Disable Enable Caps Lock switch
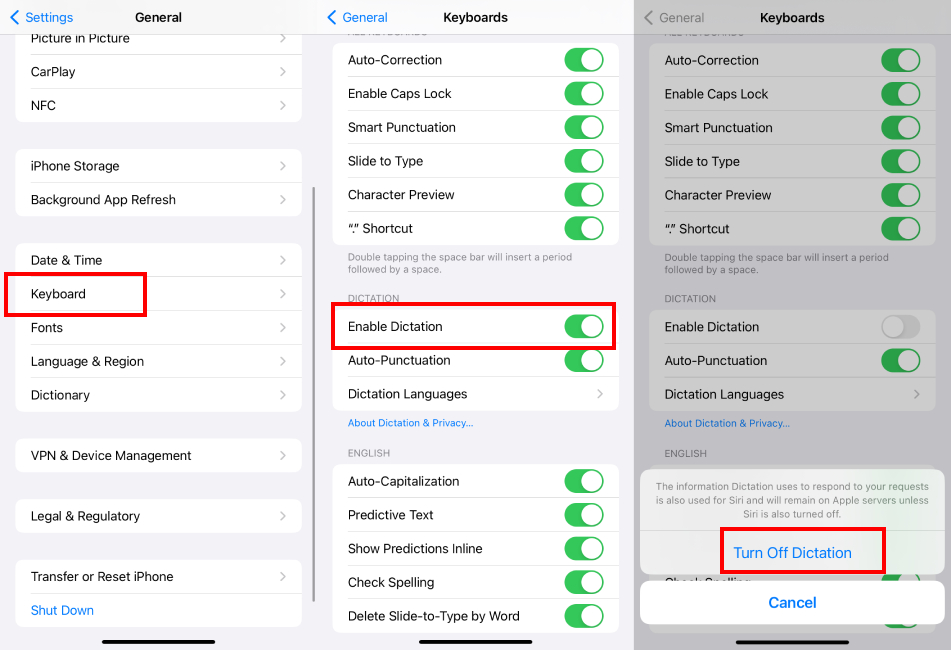 pyautogui.click(x=584, y=93)
